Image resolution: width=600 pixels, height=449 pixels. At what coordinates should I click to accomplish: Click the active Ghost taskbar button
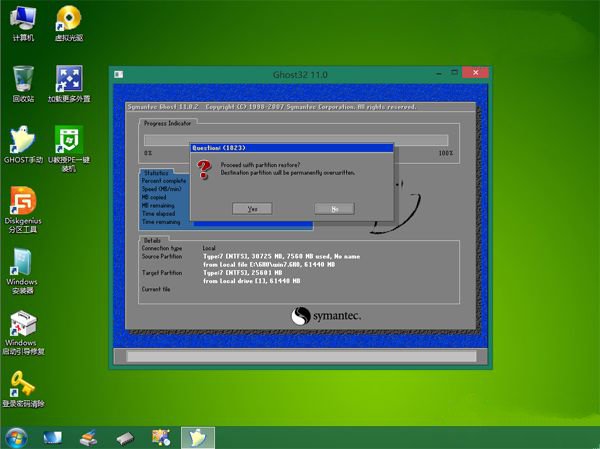pos(198,438)
